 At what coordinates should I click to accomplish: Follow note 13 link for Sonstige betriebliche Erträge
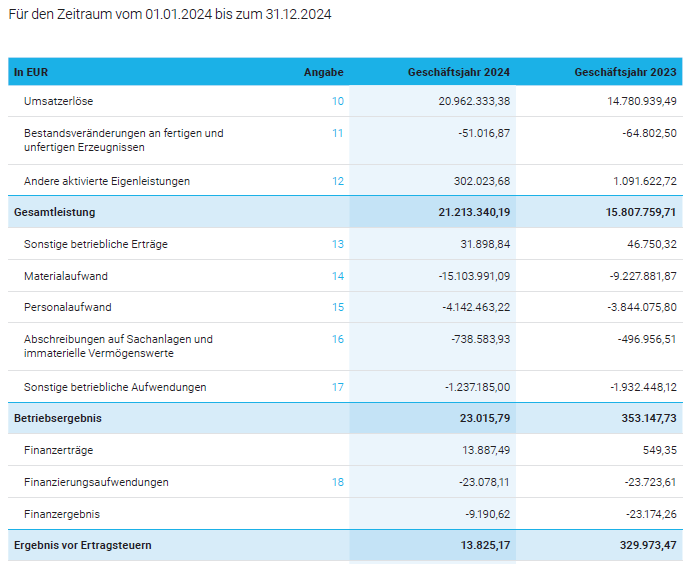(337, 244)
